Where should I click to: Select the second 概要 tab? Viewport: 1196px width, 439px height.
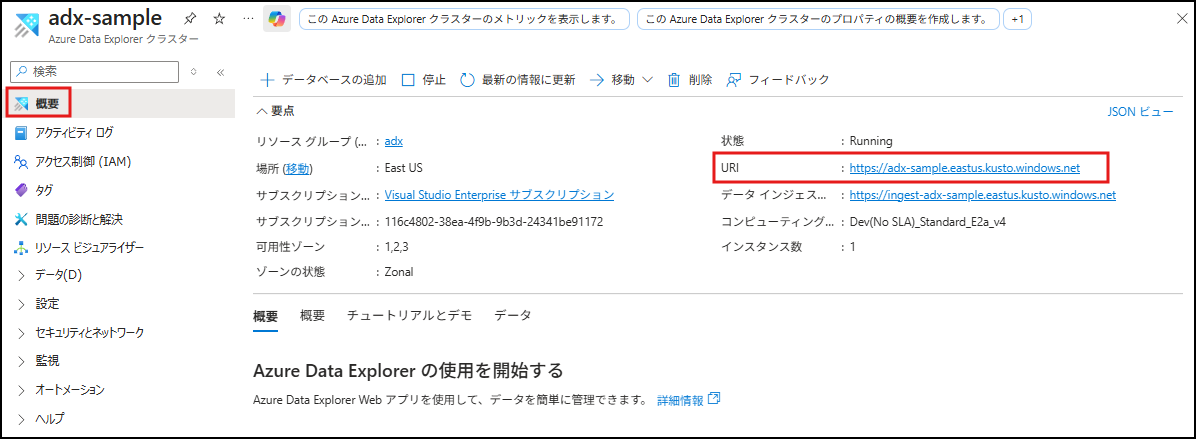click(x=313, y=316)
